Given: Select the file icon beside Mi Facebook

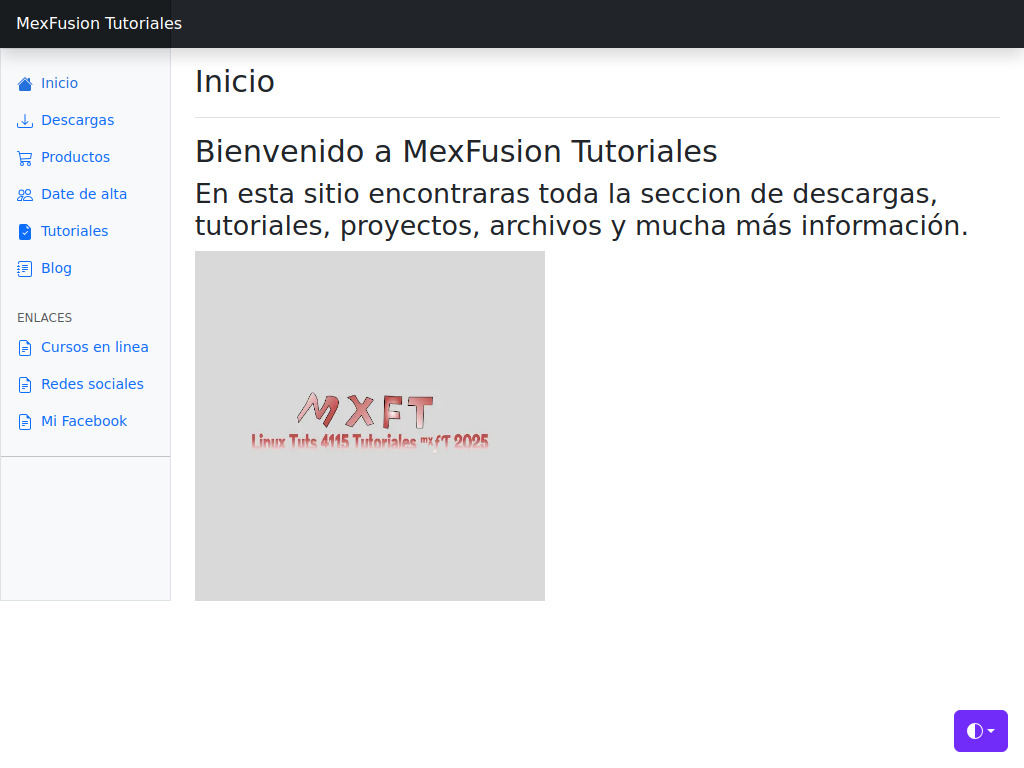Looking at the screenshot, I should click(23, 421).
